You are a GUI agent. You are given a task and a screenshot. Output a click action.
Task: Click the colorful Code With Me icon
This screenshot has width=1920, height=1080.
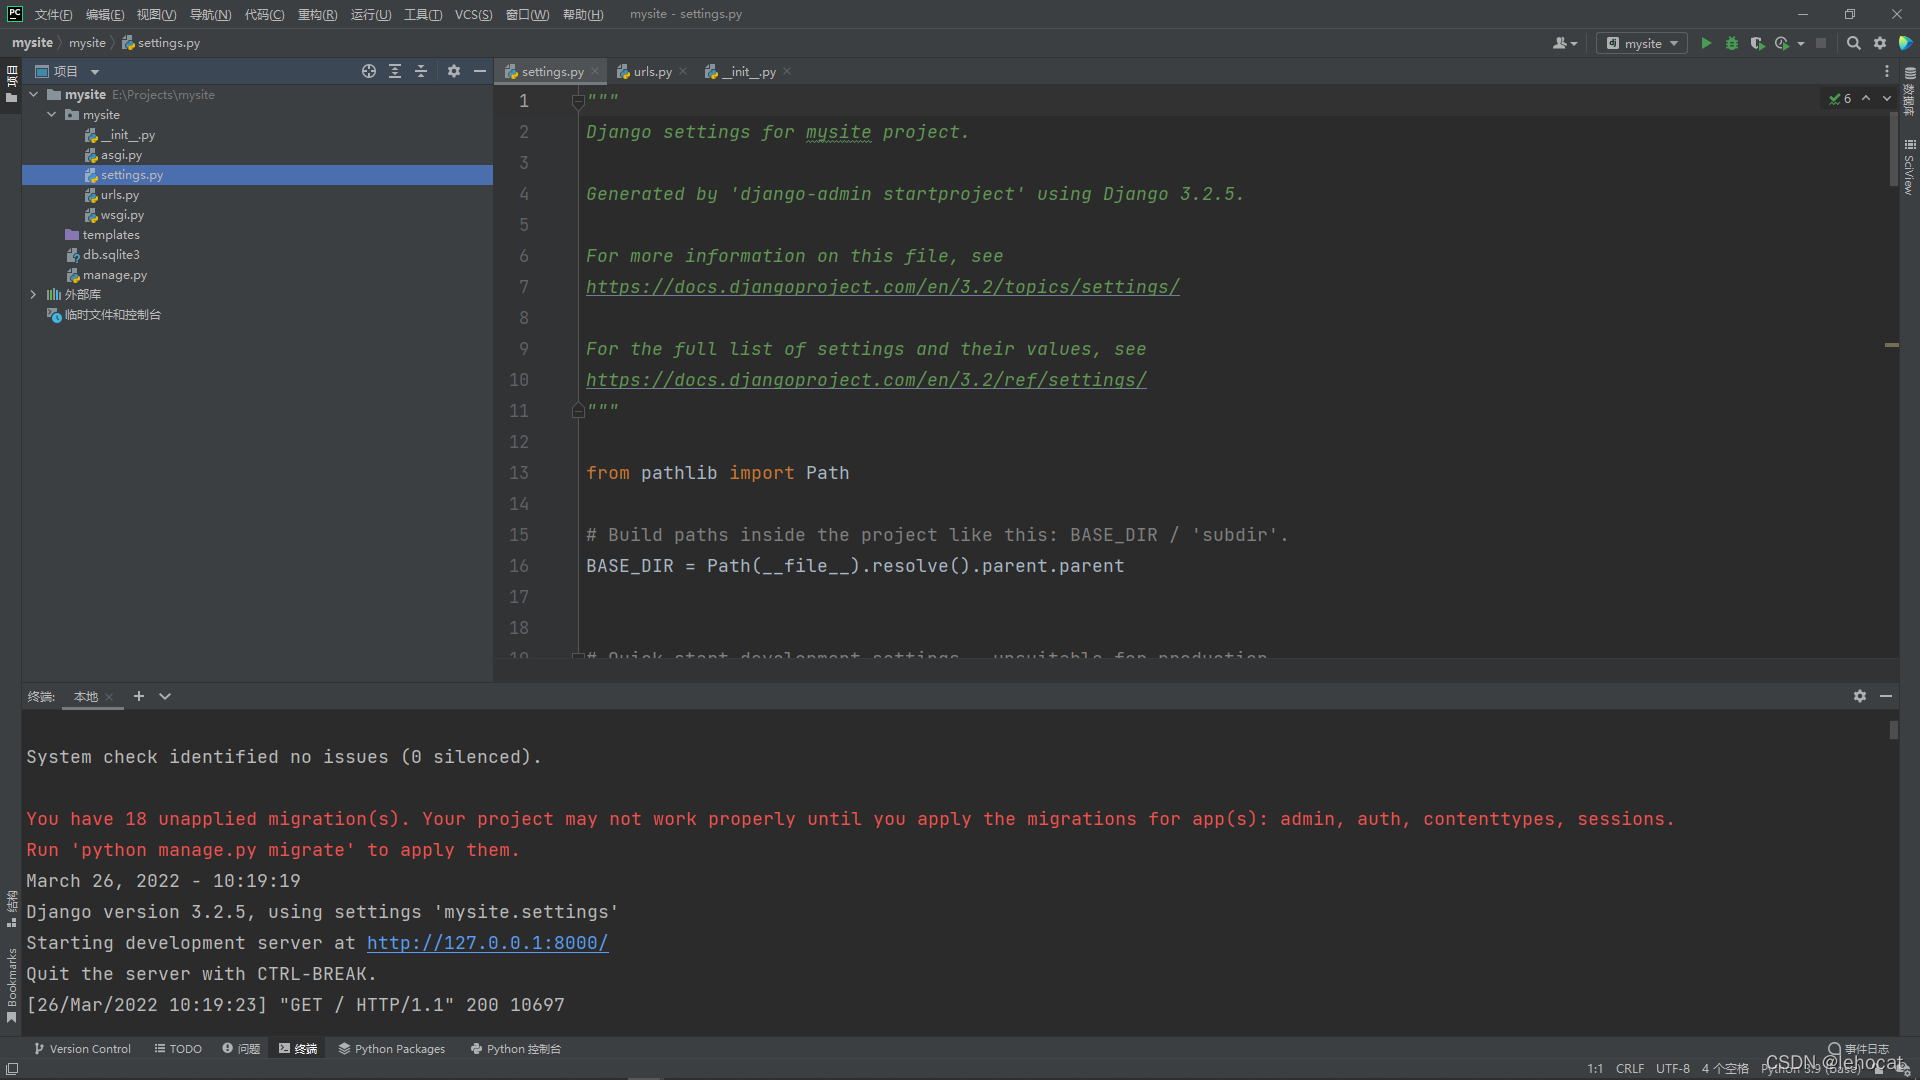pos(1906,43)
